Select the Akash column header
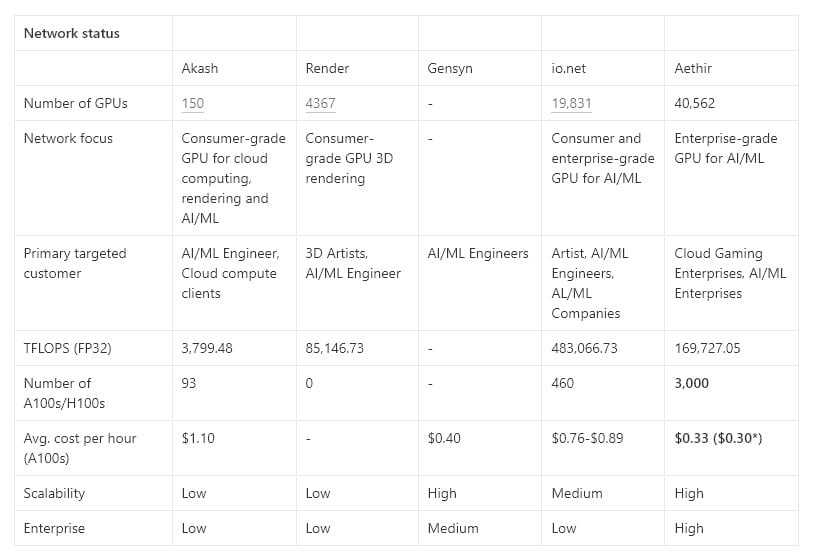Screen dimensions: 814x556 click(200, 68)
